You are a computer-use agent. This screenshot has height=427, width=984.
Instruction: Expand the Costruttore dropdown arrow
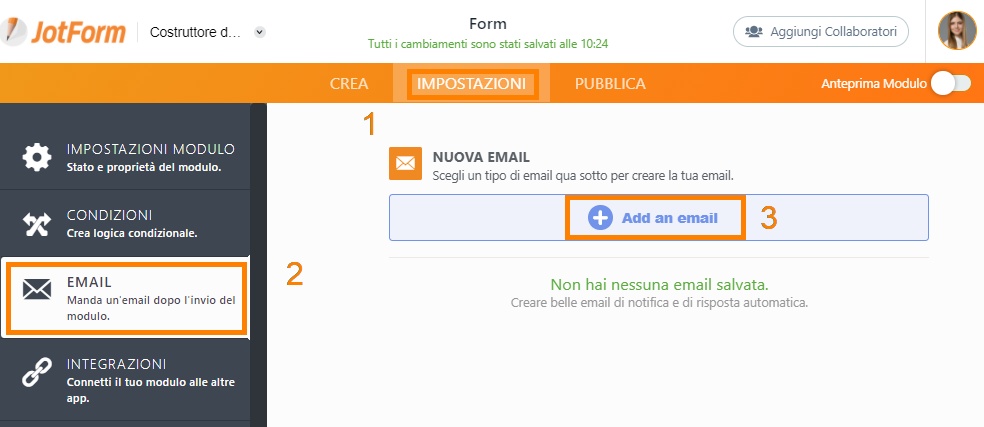click(260, 32)
